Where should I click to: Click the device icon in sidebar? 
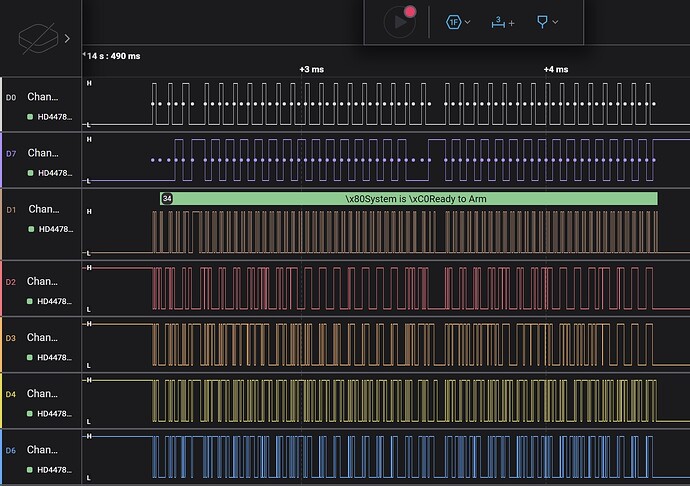click(38, 38)
